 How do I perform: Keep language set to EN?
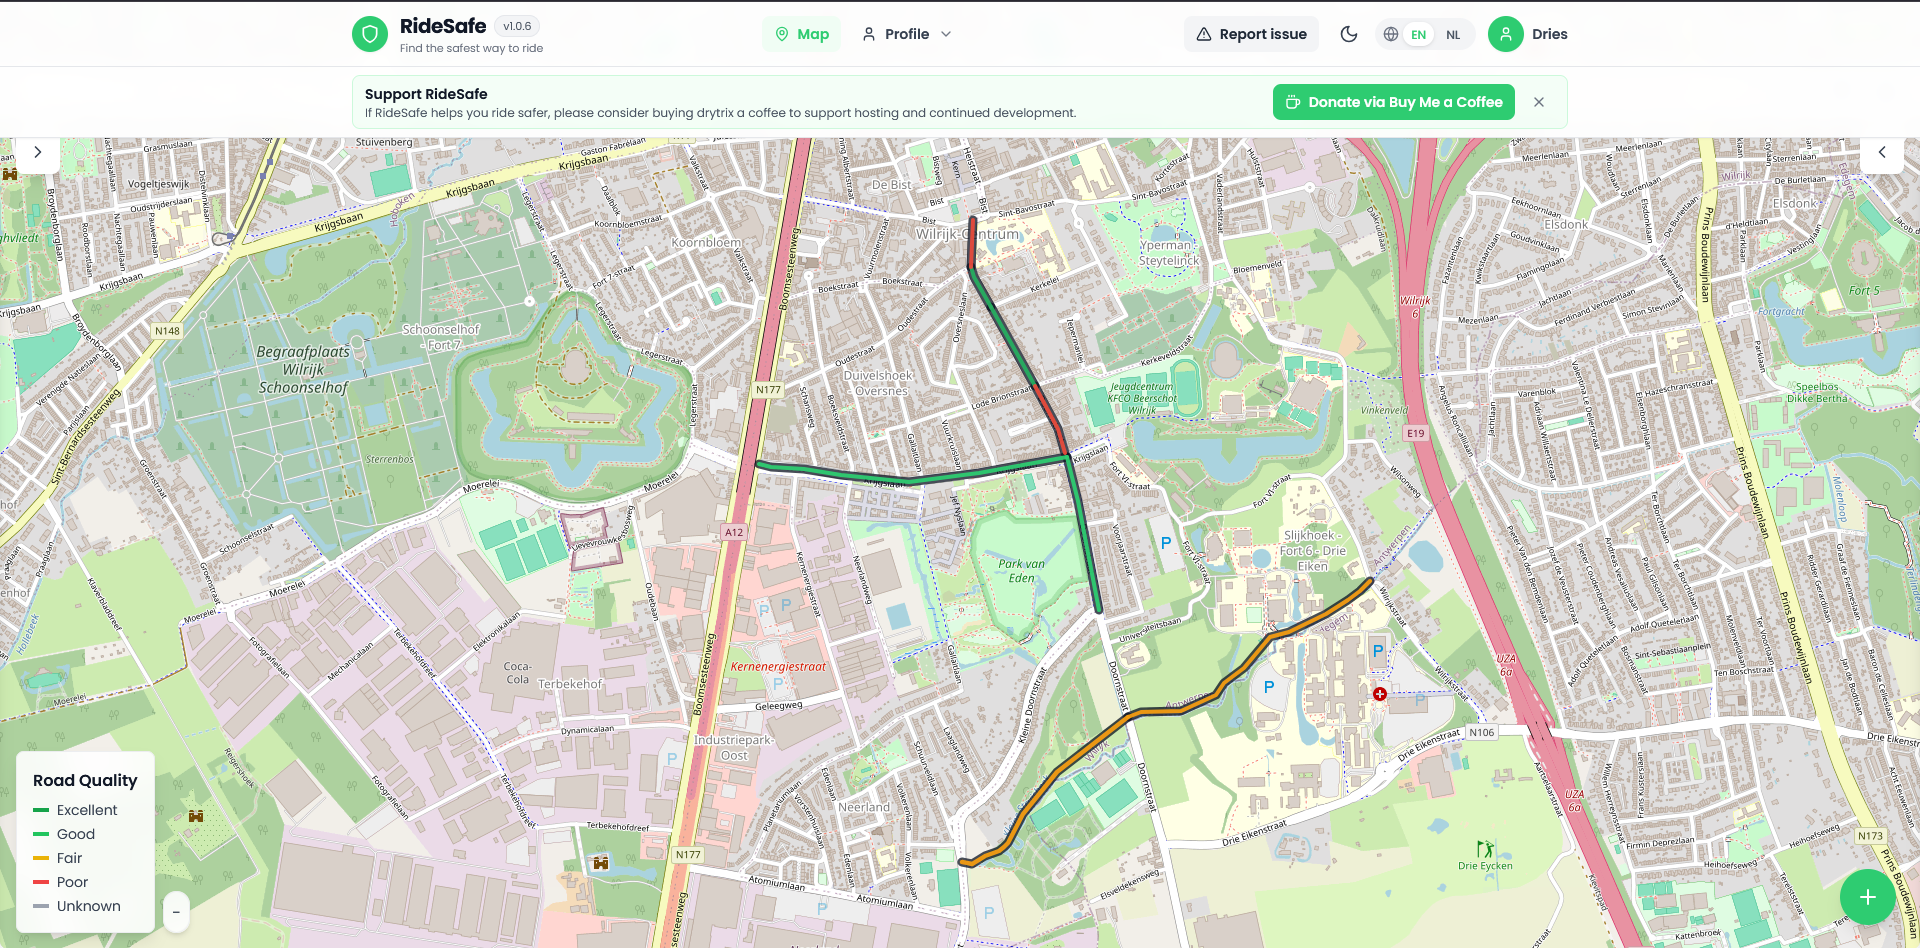tap(1417, 34)
